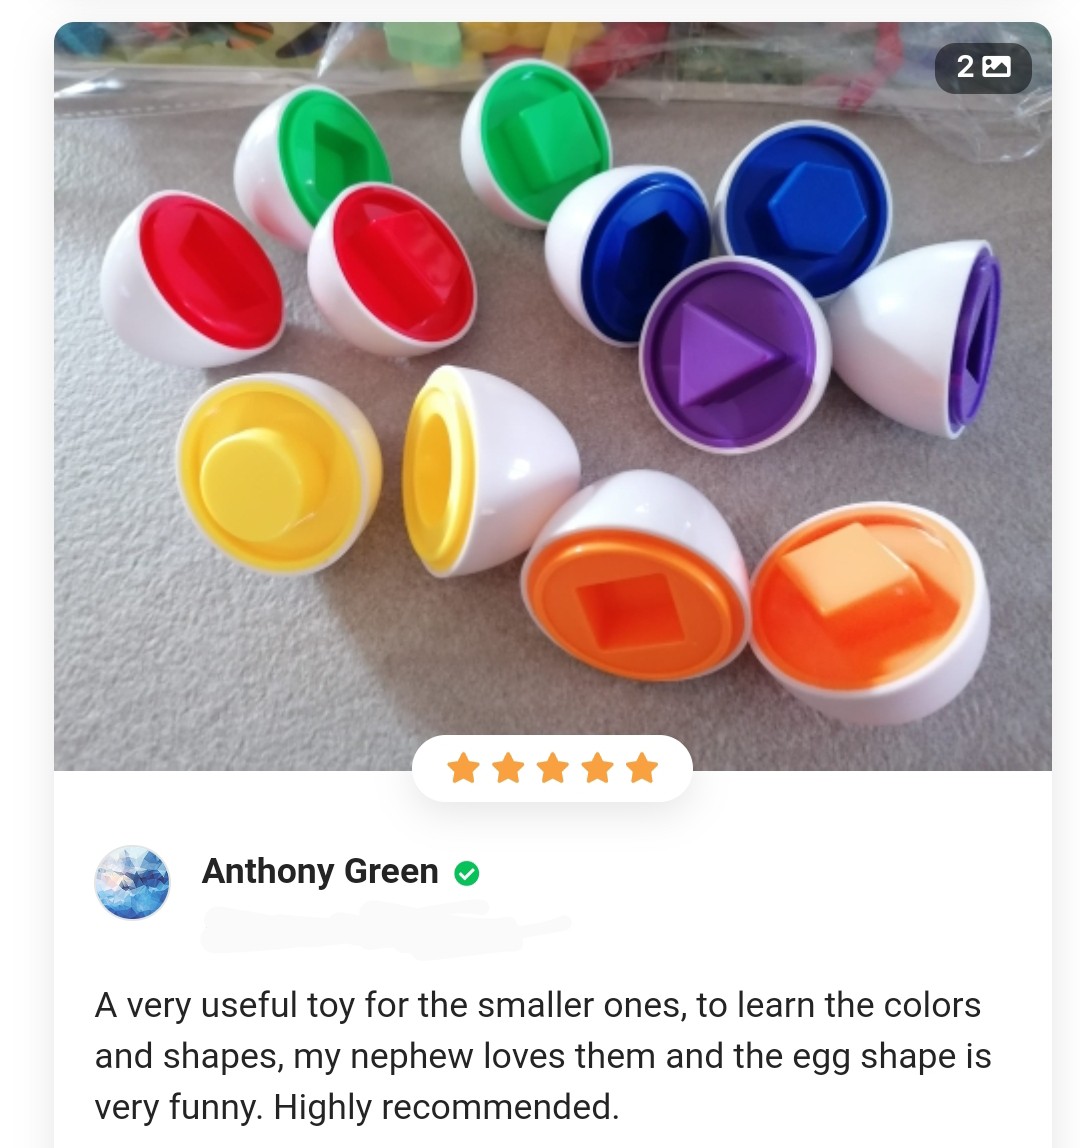The width and height of the screenshot is (1080, 1148).
Task: Click the picture icon in the photo count badge
Action: coord(997,67)
